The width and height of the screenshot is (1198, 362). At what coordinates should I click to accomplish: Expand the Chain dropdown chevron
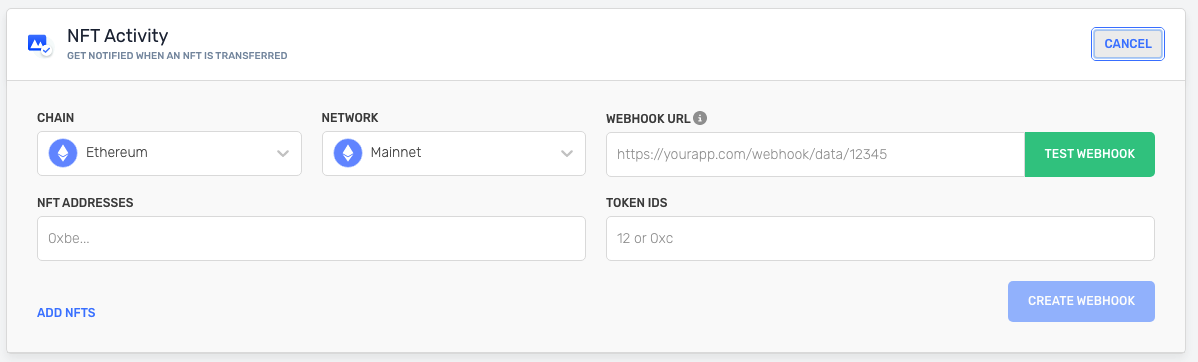(283, 154)
